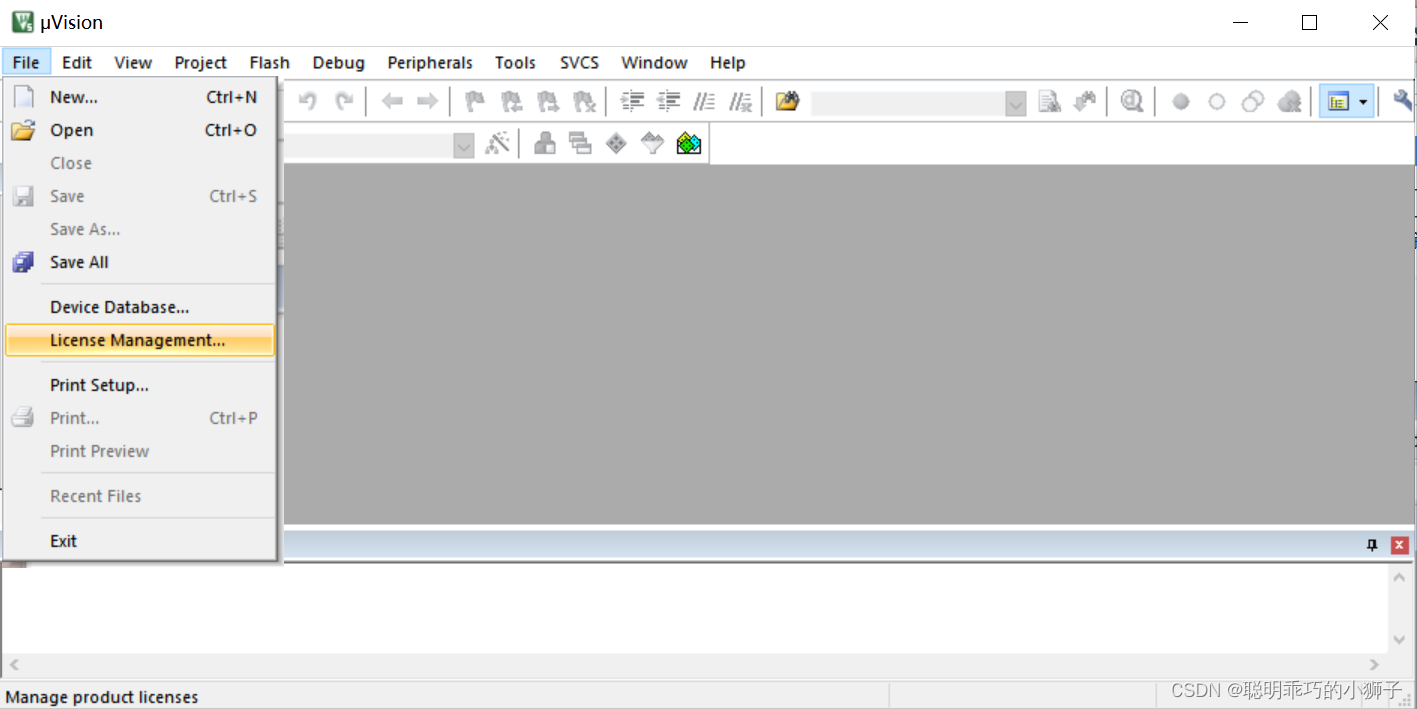The width and height of the screenshot is (1417, 709).
Task: Open the Window menu
Action: (x=654, y=62)
